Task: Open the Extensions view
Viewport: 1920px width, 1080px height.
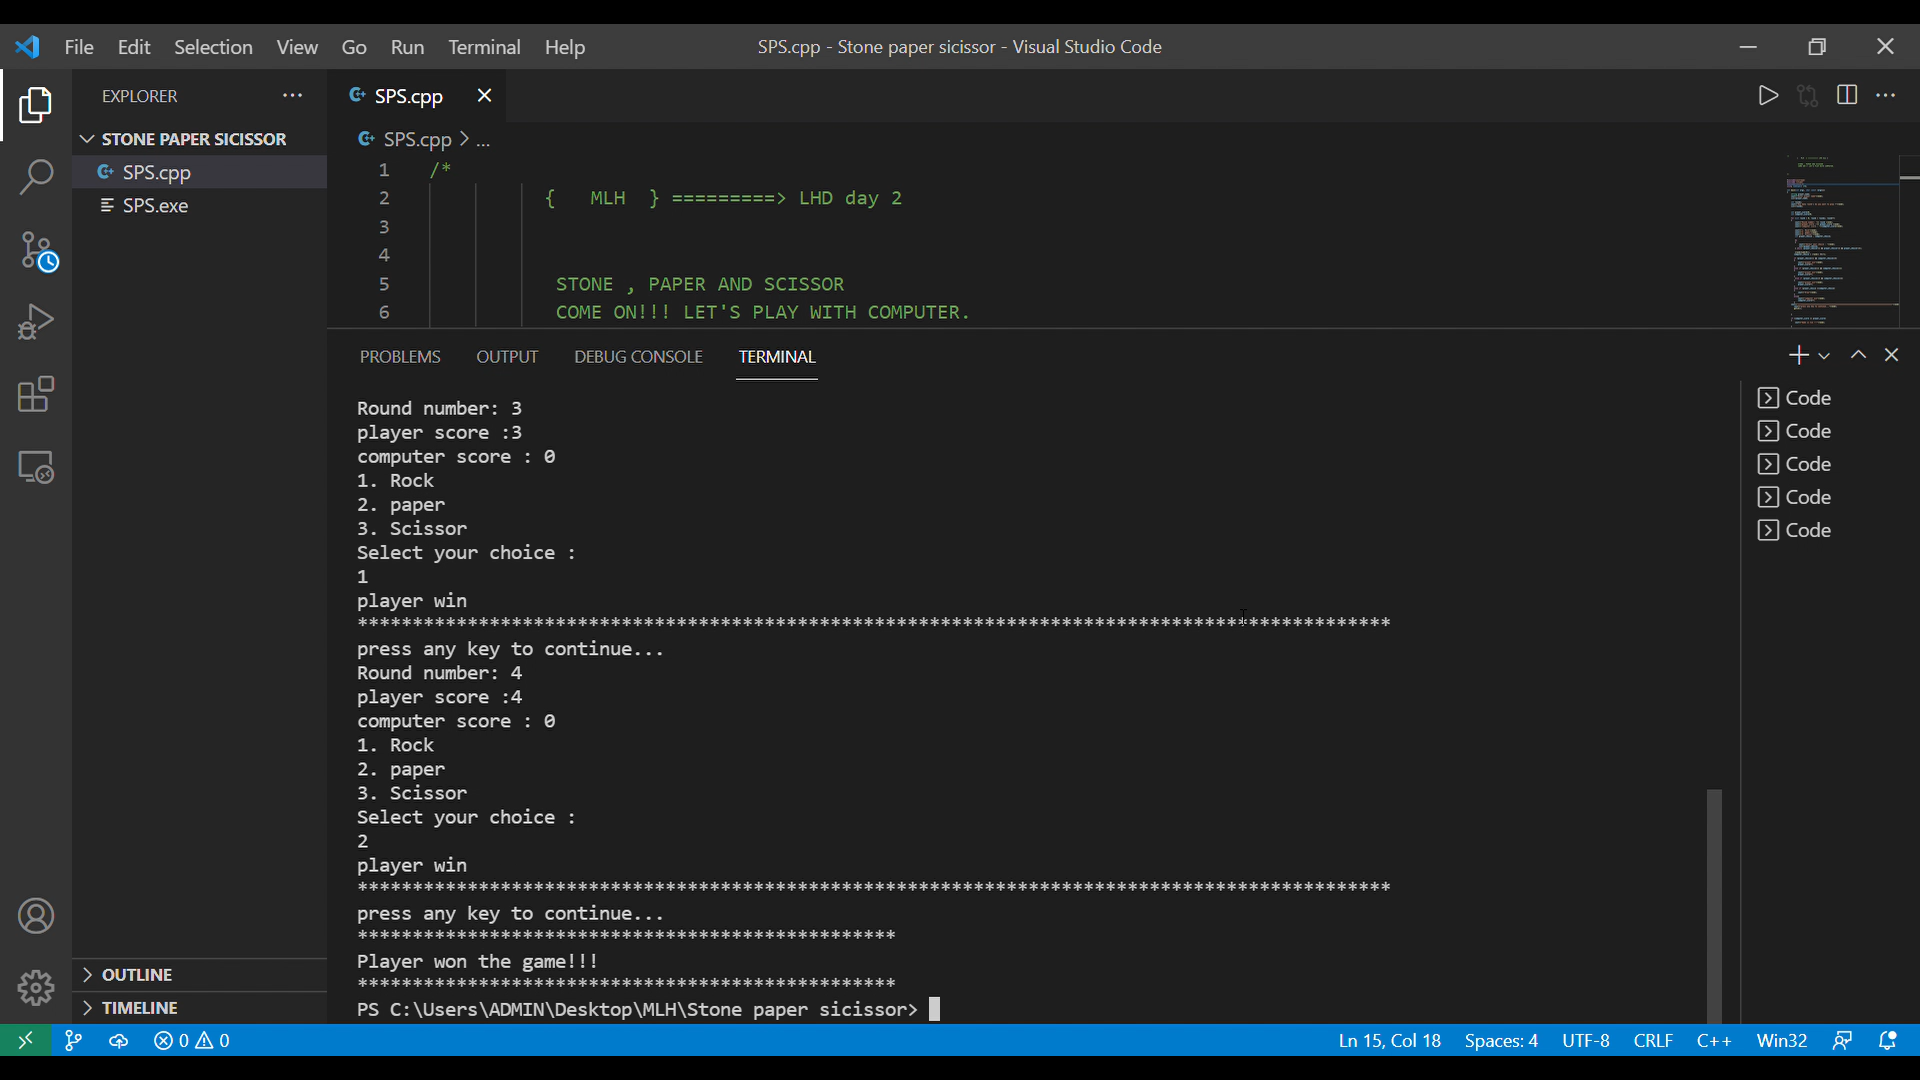Action: click(x=36, y=394)
